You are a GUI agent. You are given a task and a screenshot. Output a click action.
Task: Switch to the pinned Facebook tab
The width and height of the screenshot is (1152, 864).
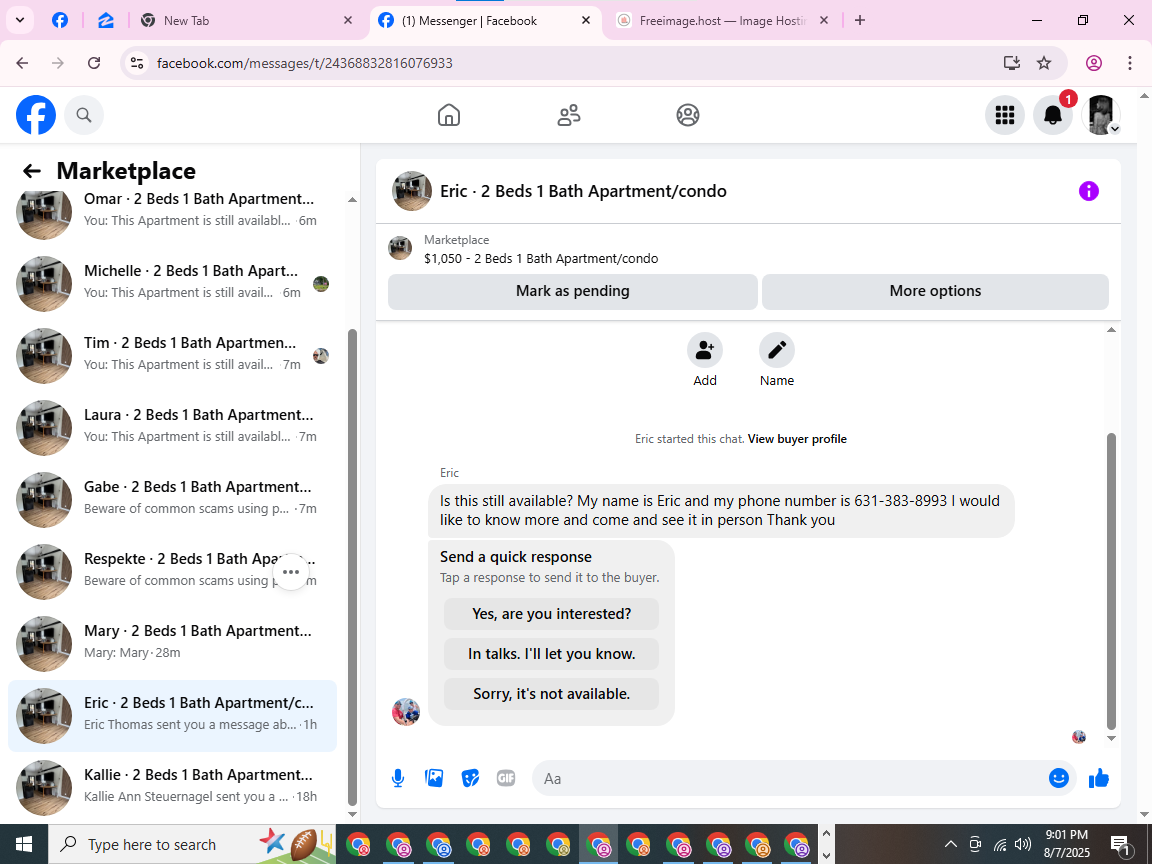coord(60,21)
